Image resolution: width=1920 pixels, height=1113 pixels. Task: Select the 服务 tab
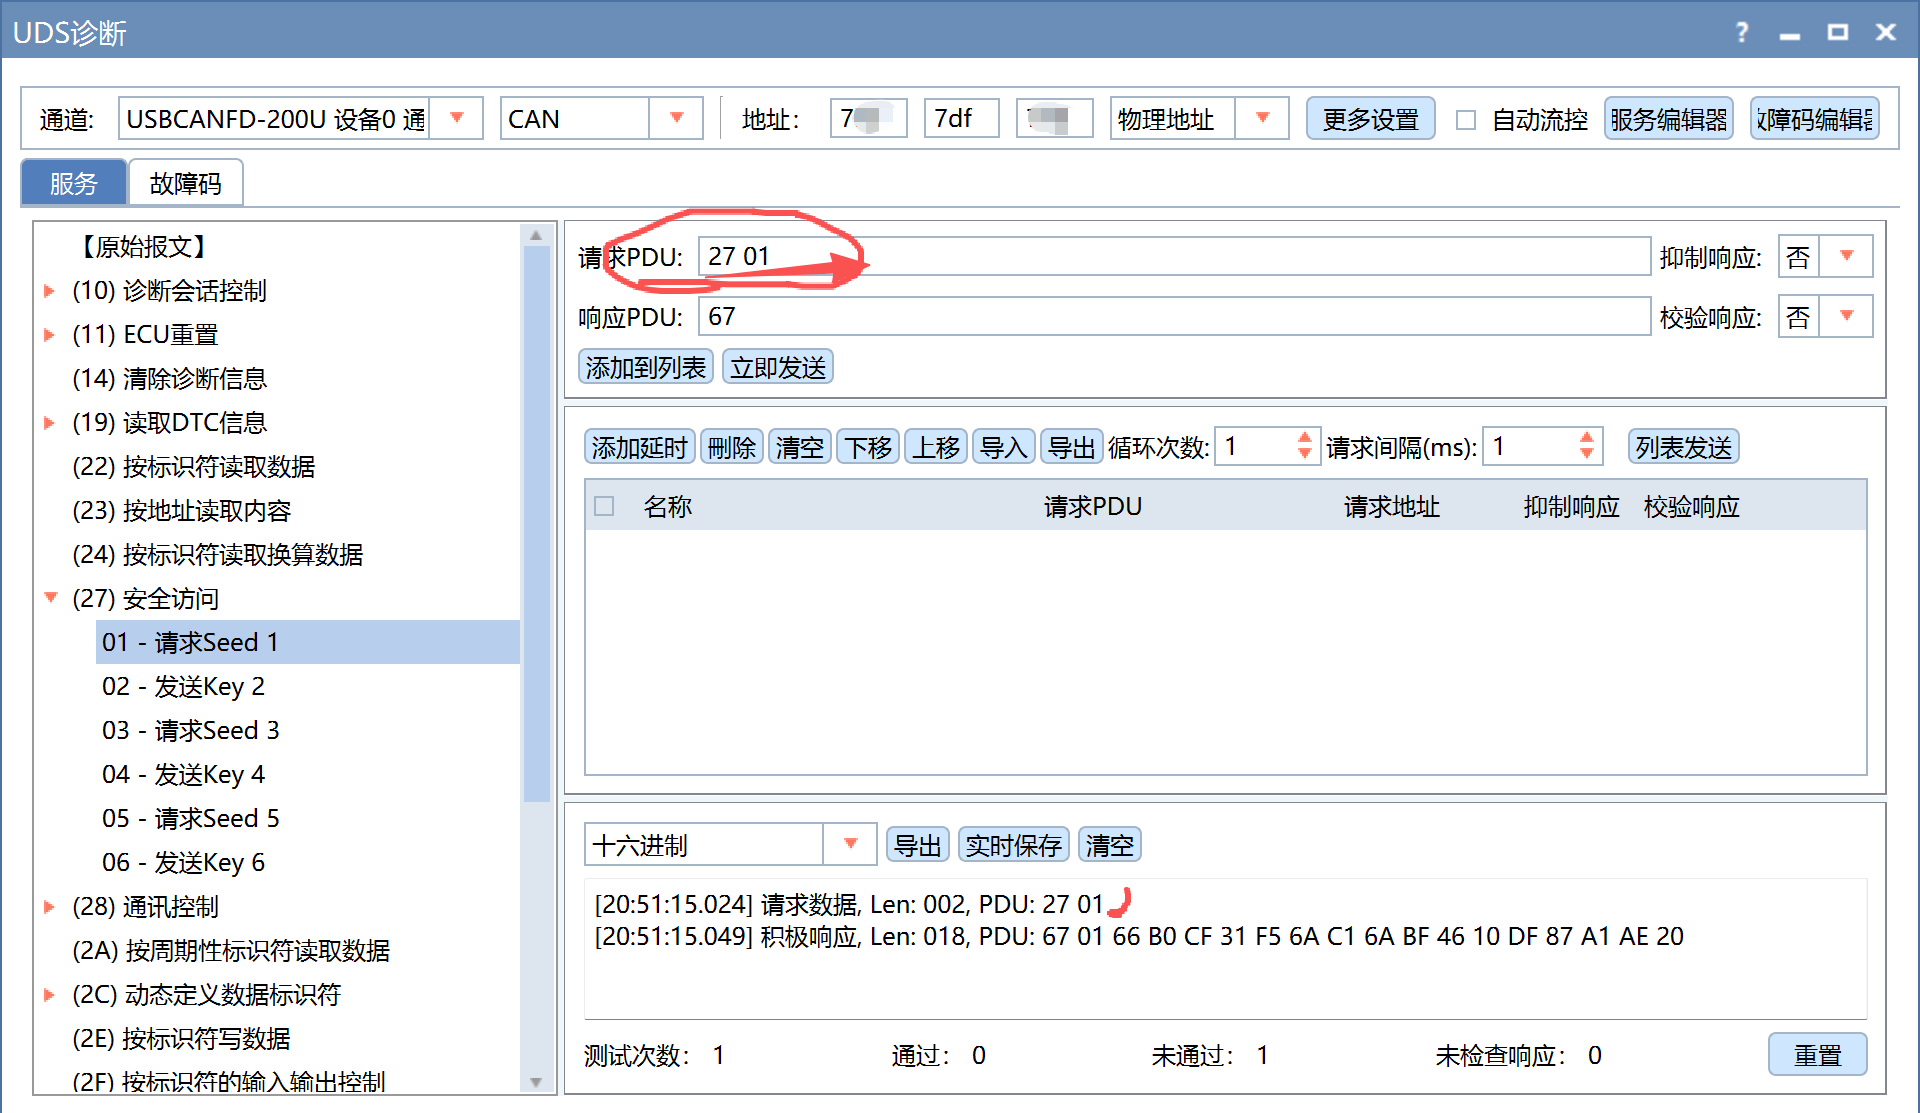tap(74, 183)
